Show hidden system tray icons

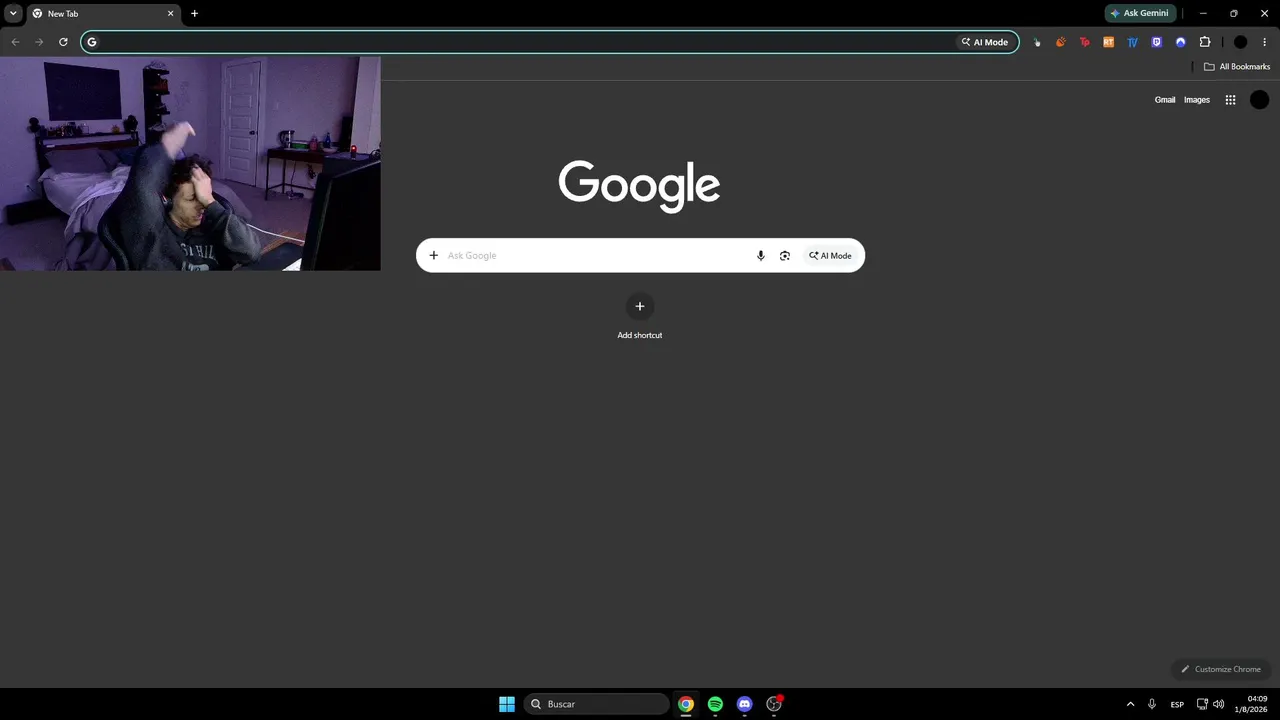[x=1130, y=704]
